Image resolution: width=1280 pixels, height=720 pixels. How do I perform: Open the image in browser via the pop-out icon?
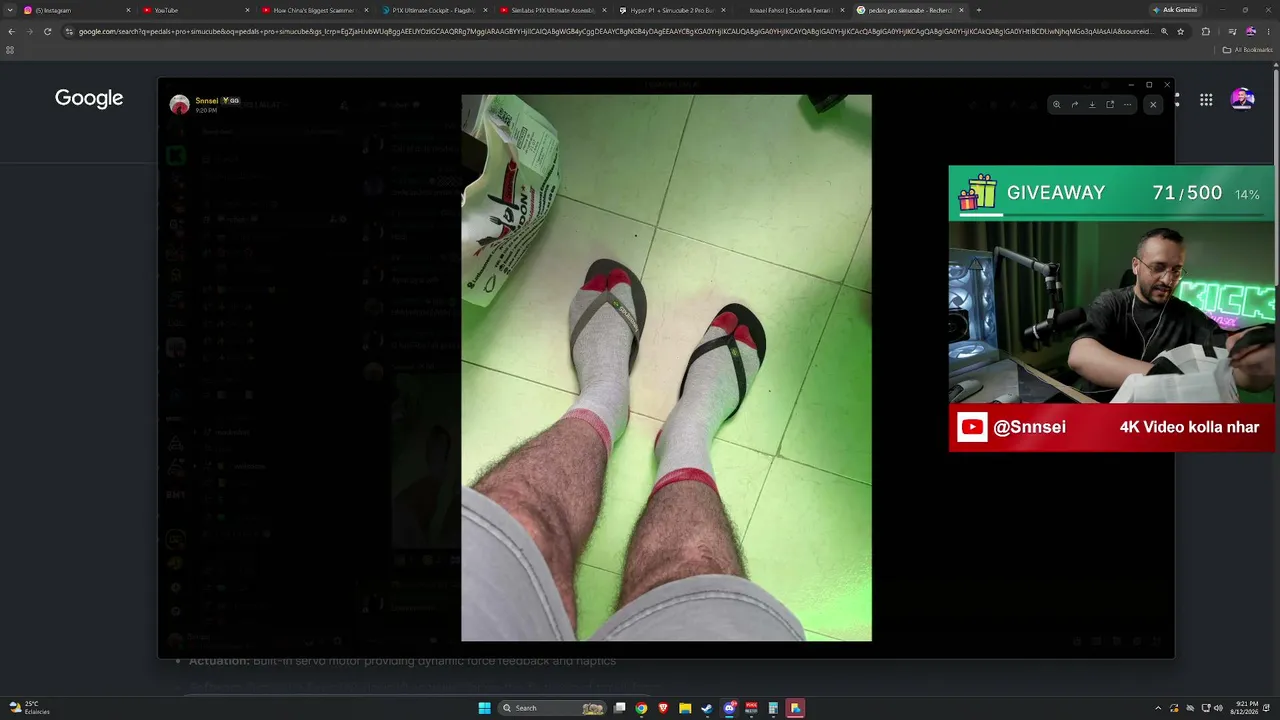1110,104
